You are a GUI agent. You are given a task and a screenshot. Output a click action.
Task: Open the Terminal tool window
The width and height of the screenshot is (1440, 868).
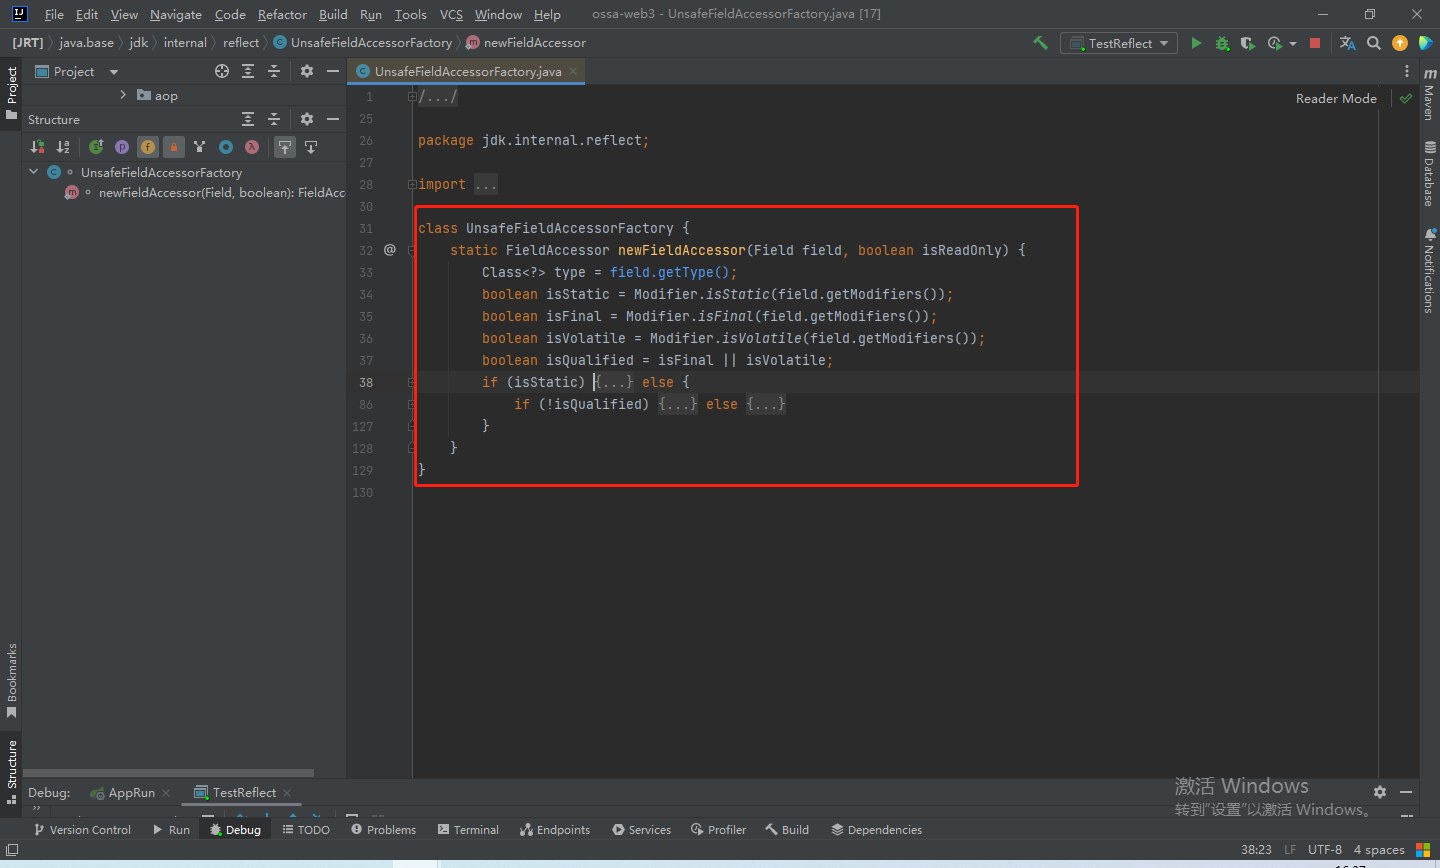pos(468,830)
